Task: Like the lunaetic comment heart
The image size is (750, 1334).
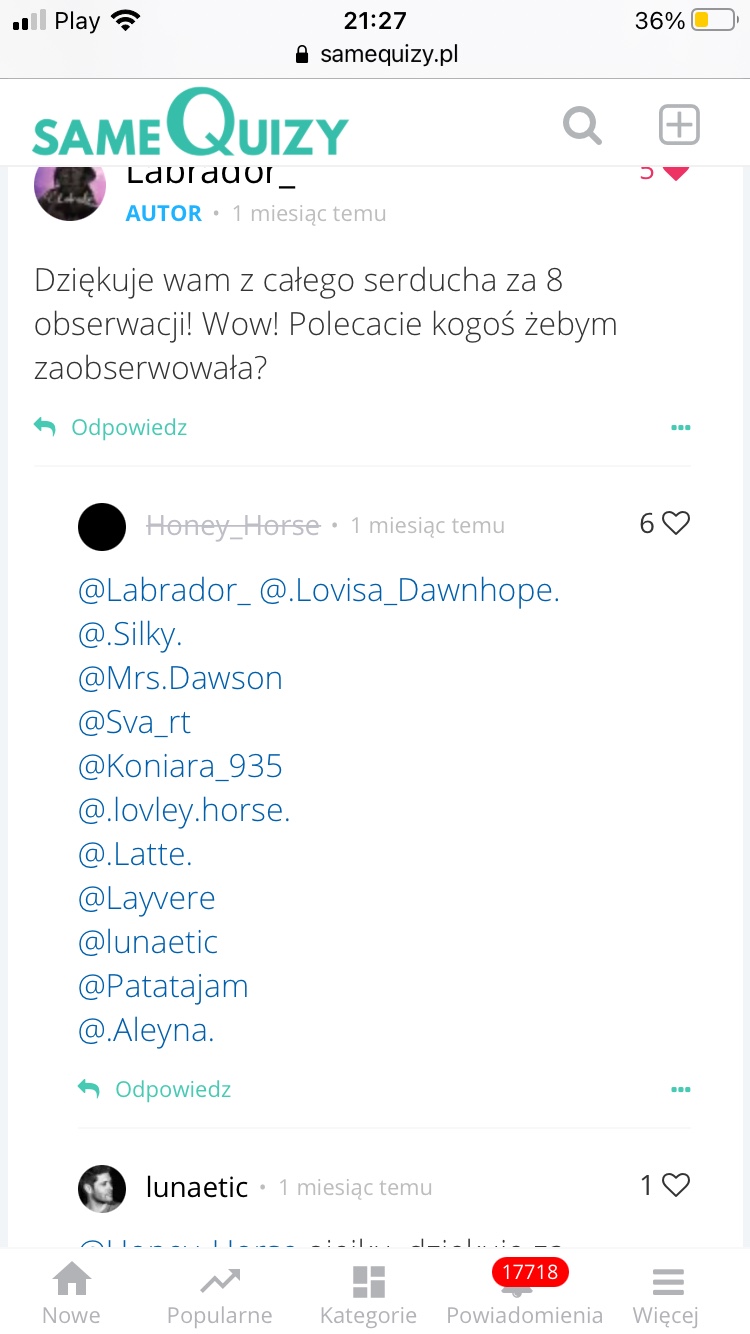Action: (677, 1185)
